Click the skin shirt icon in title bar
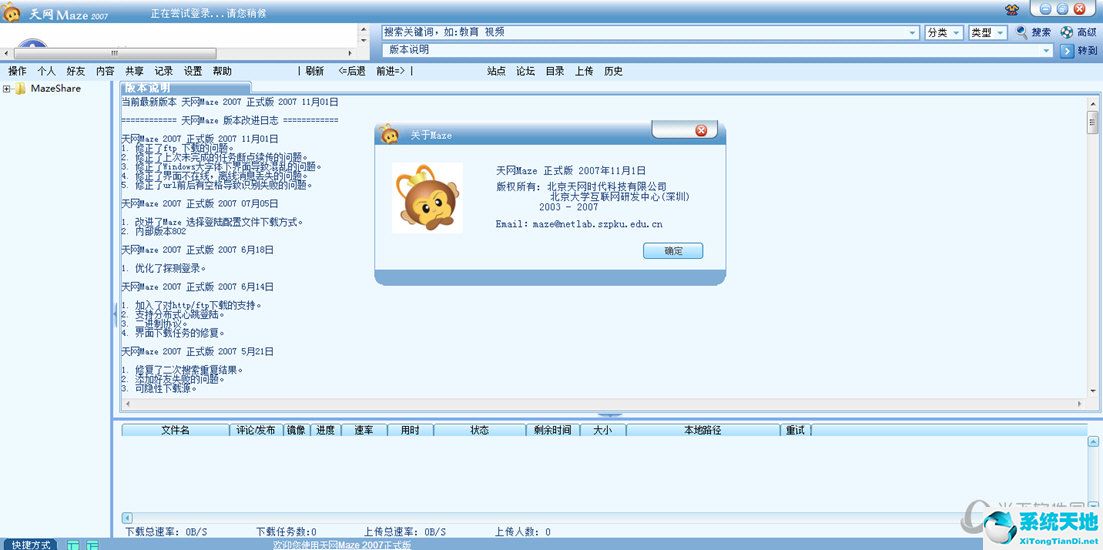The height and width of the screenshot is (550, 1103). coord(1012,9)
